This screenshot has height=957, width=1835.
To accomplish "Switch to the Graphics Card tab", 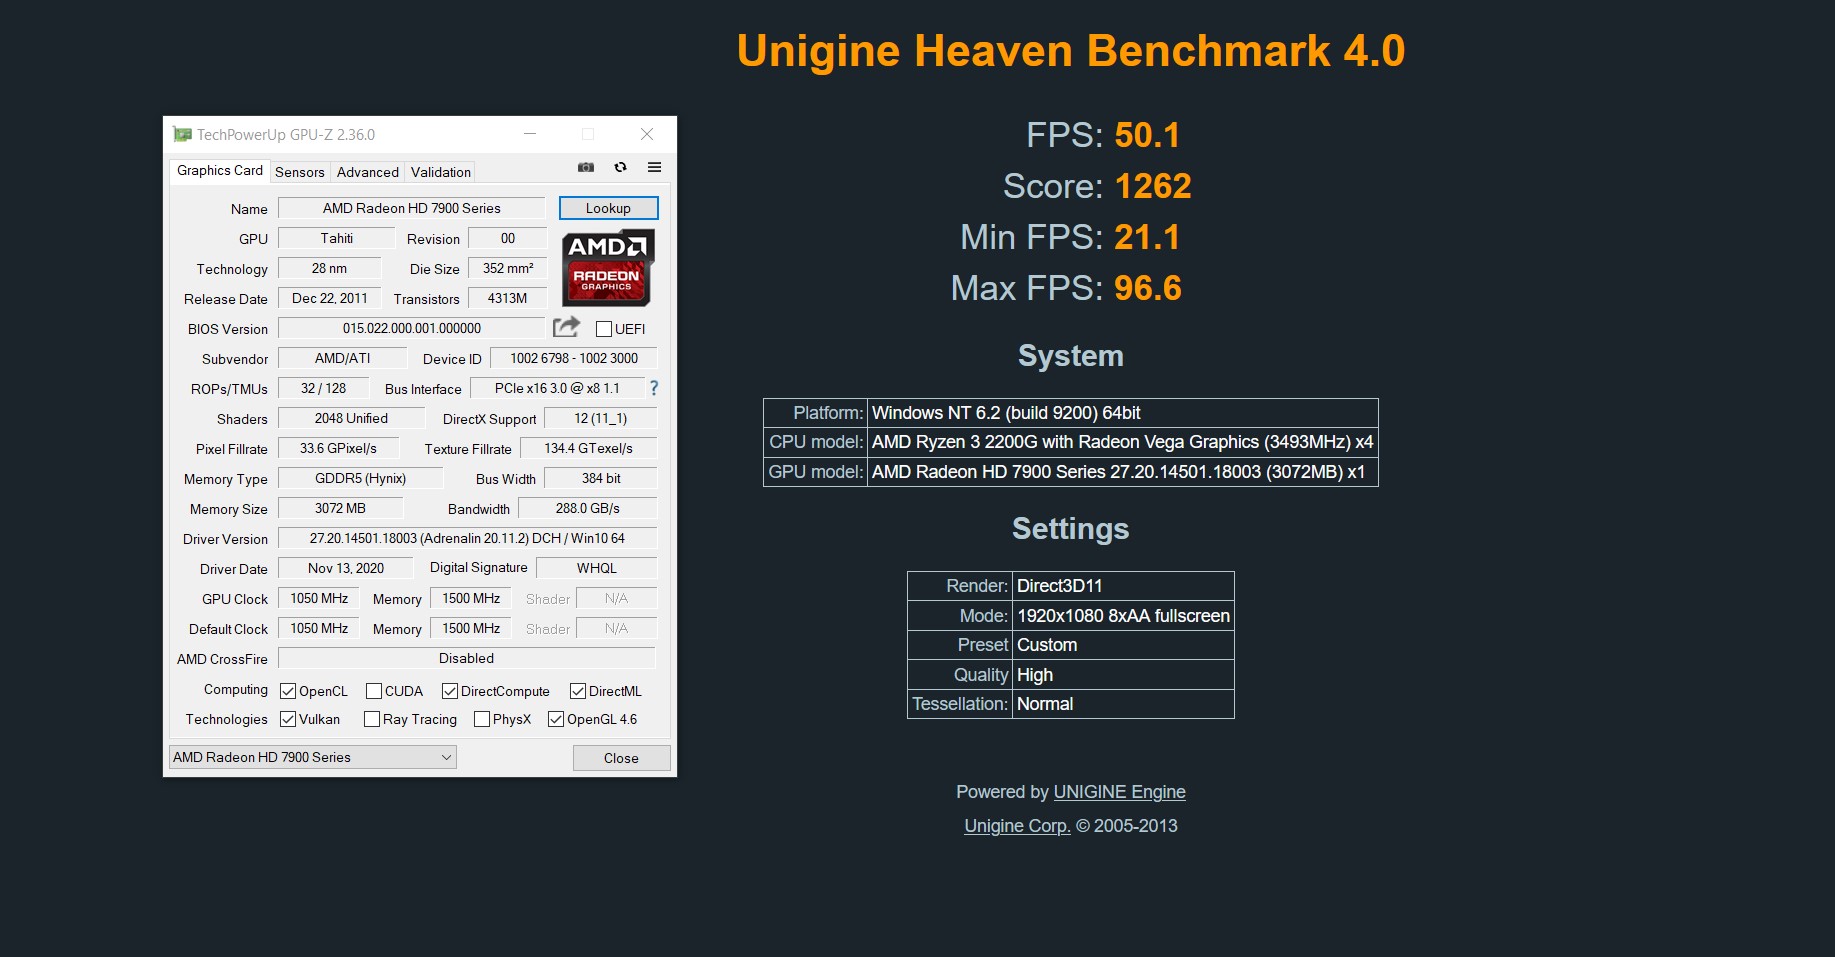I will coord(220,170).
